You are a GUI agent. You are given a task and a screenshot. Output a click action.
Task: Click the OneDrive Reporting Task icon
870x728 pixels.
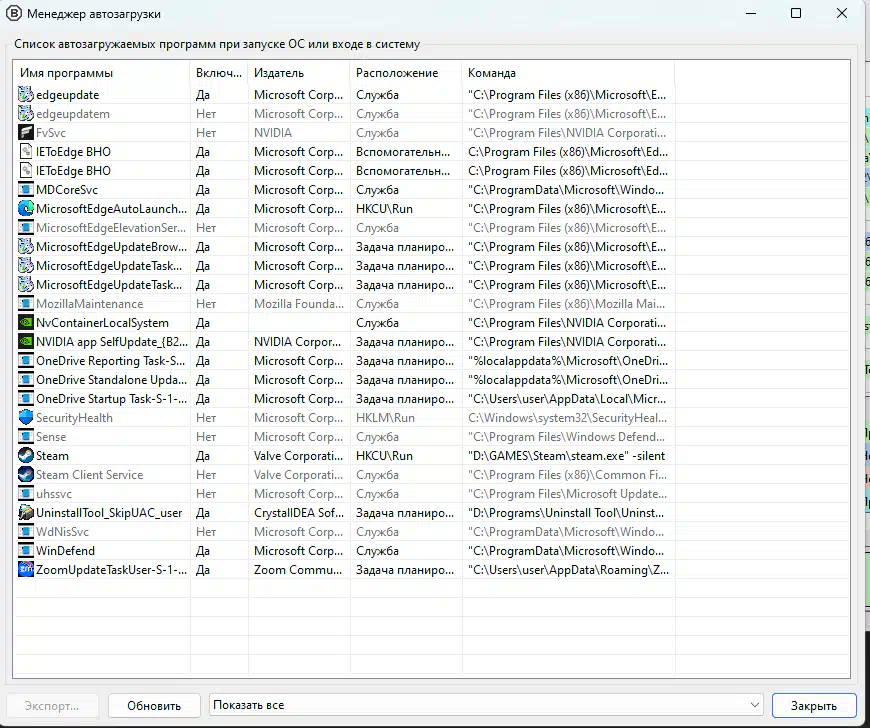point(26,361)
